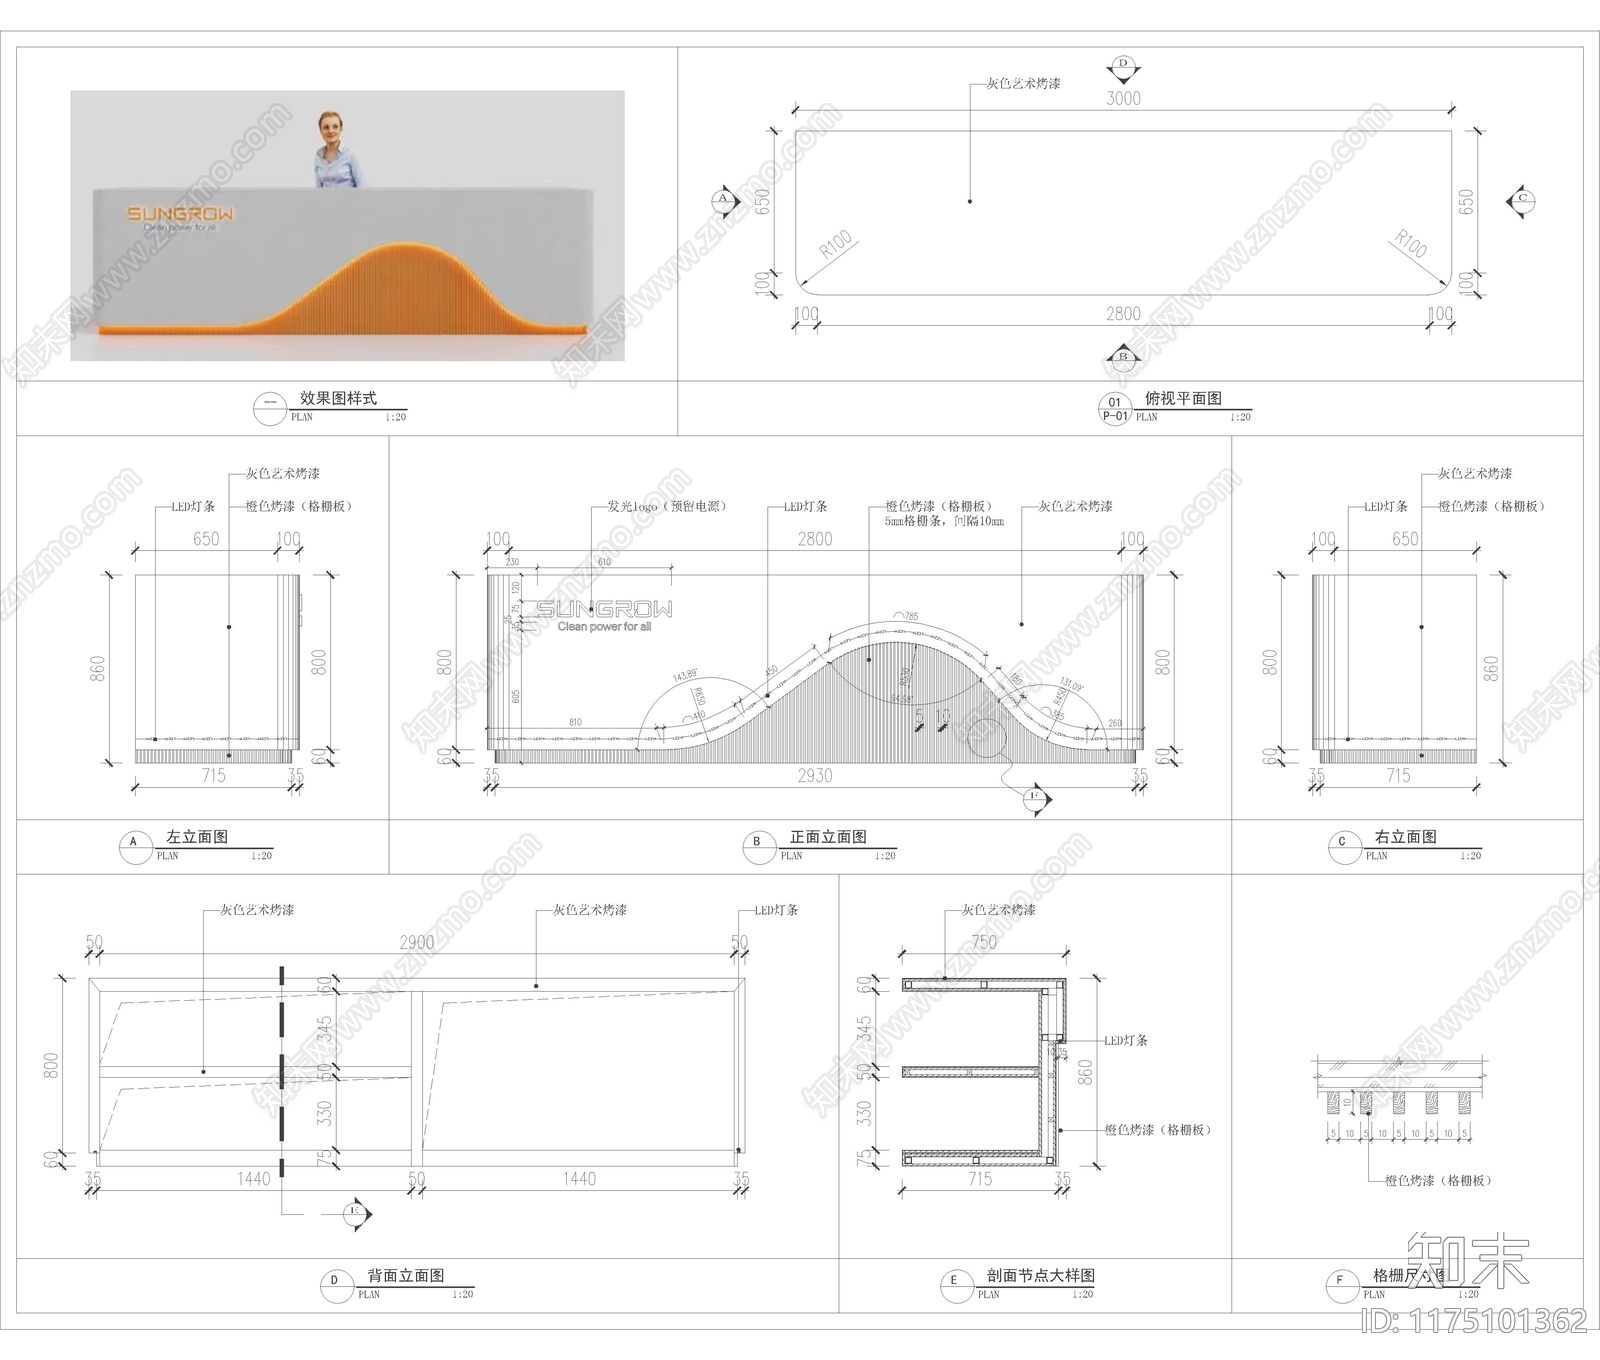Select the 剖面节点大样图 view title
This screenshot has width=1600, height=1360.
point(1040,1276)
